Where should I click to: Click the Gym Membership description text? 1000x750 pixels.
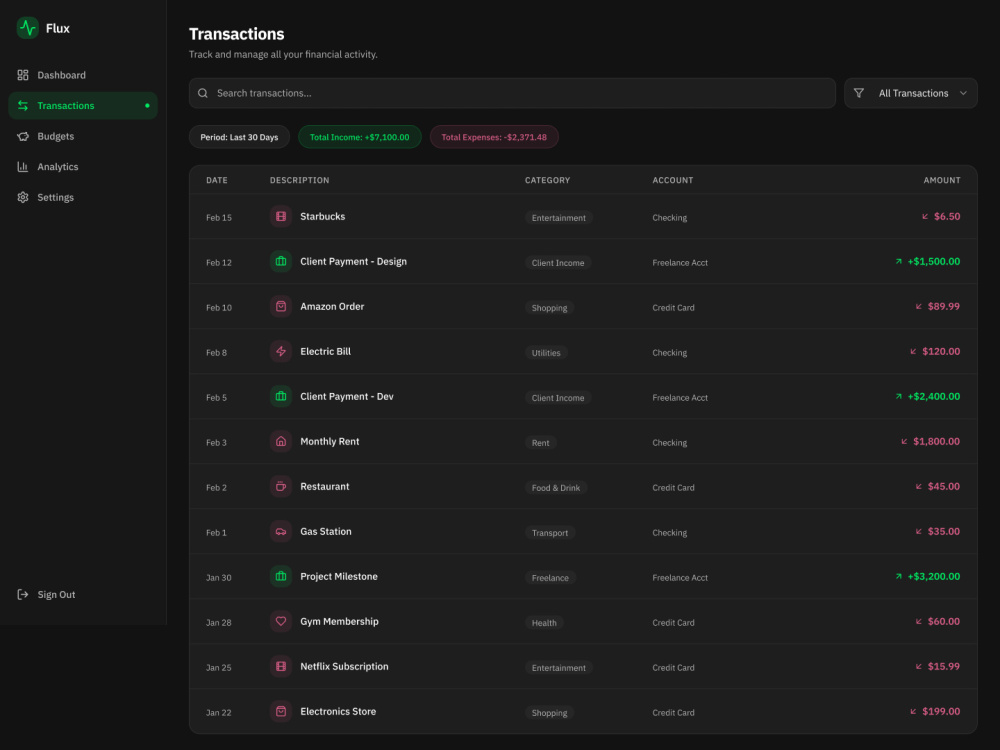tap(339, 622)
